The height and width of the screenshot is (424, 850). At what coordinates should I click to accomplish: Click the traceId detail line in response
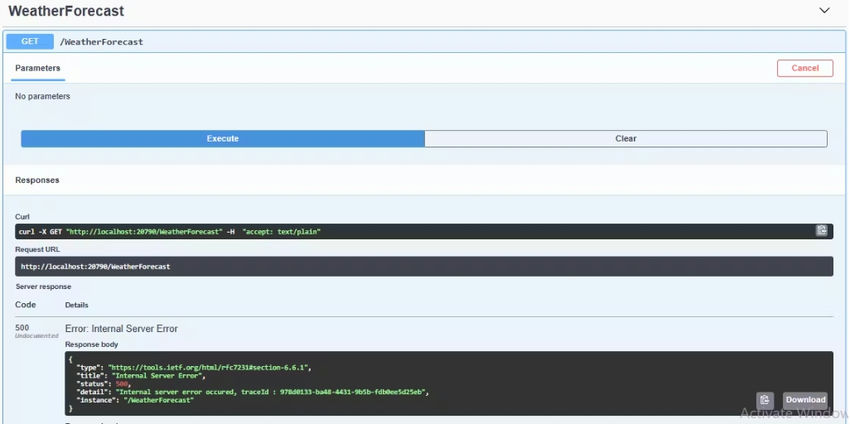[x=253, y=392]
